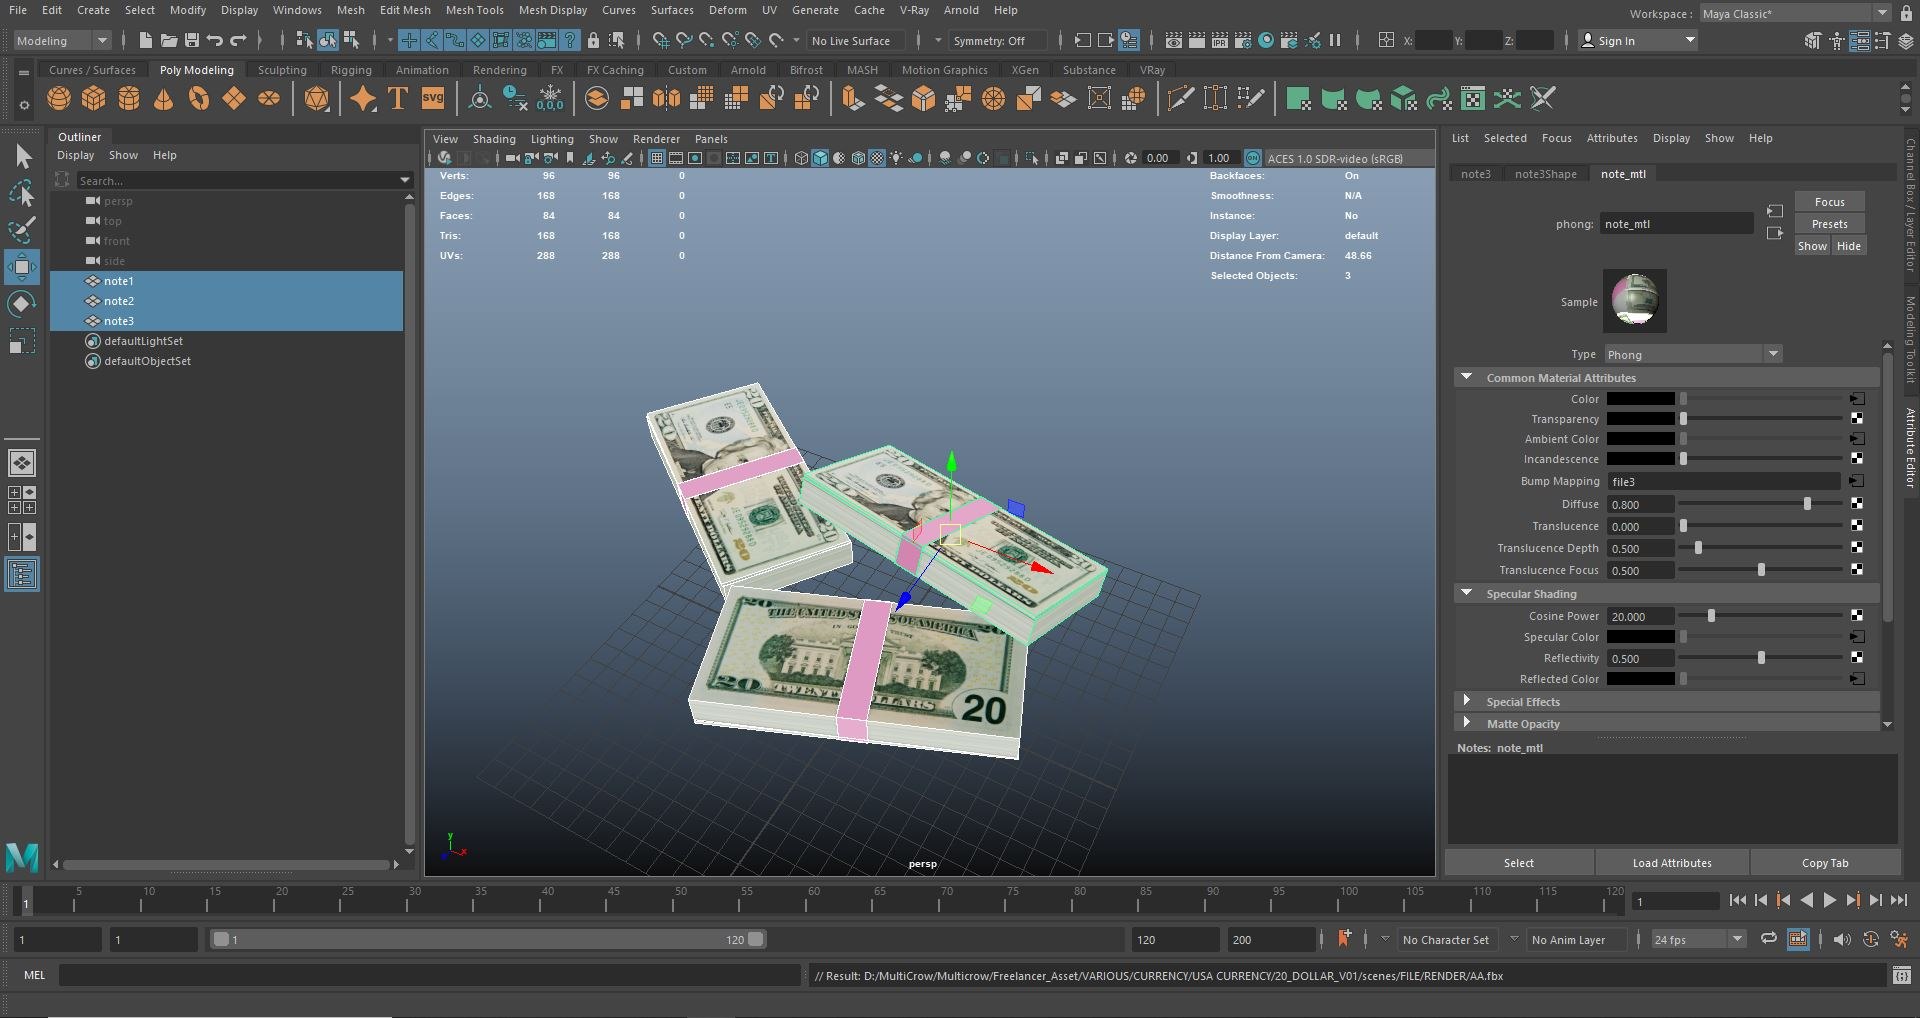The image size is (1920, 1018).
Task: Switch to the Rigging shelf tab
Action: (351, 70)
